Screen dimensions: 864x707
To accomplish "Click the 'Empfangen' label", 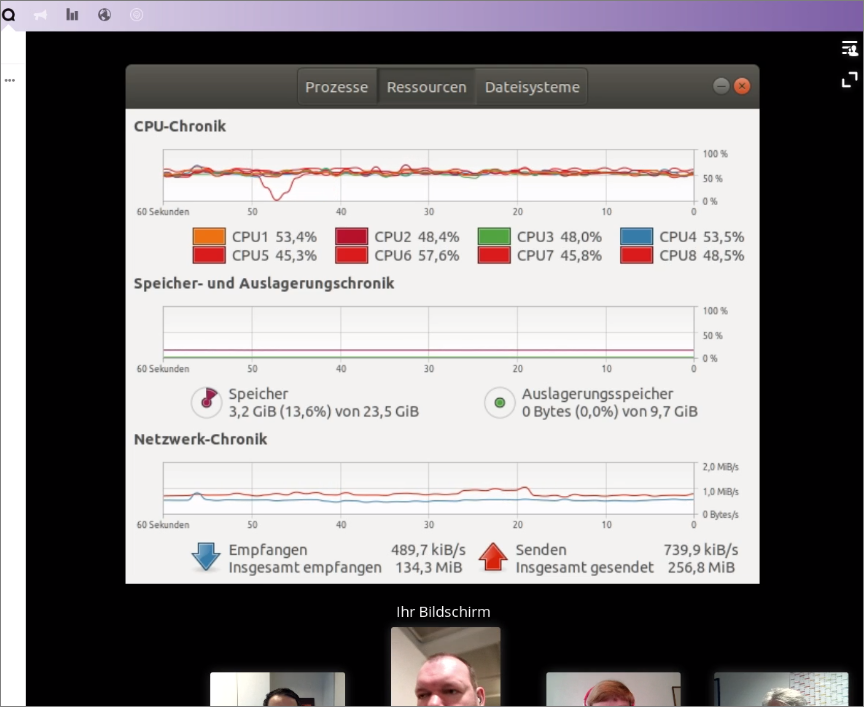I will coord(268,550).
